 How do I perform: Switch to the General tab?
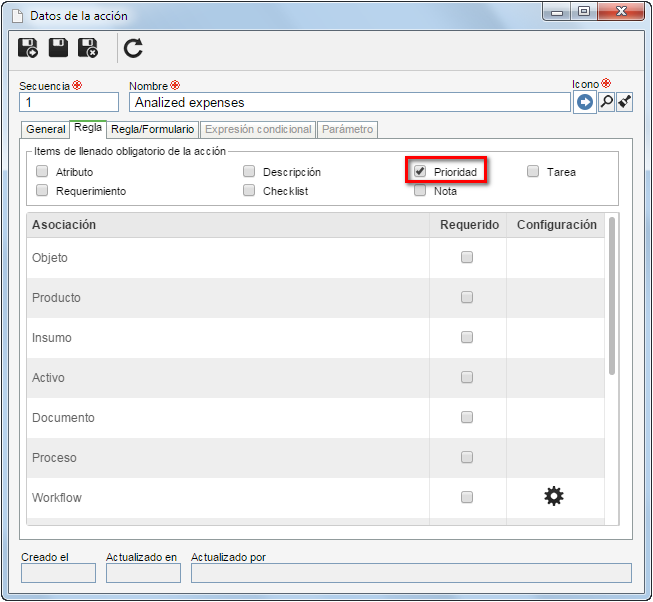coord(45,129)
